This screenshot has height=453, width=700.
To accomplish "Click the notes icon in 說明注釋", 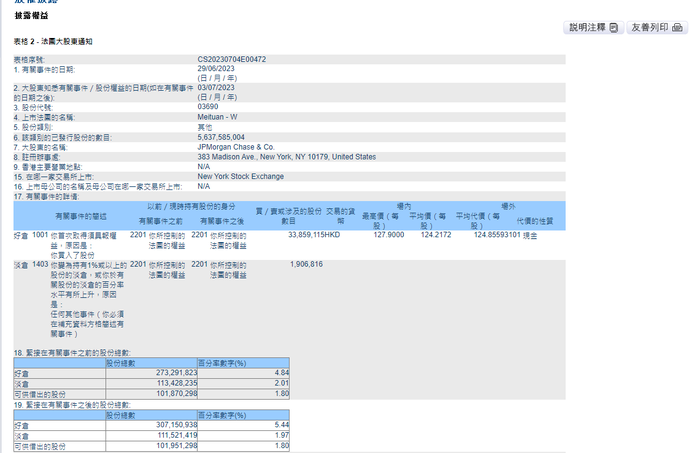I will (614, 28).
